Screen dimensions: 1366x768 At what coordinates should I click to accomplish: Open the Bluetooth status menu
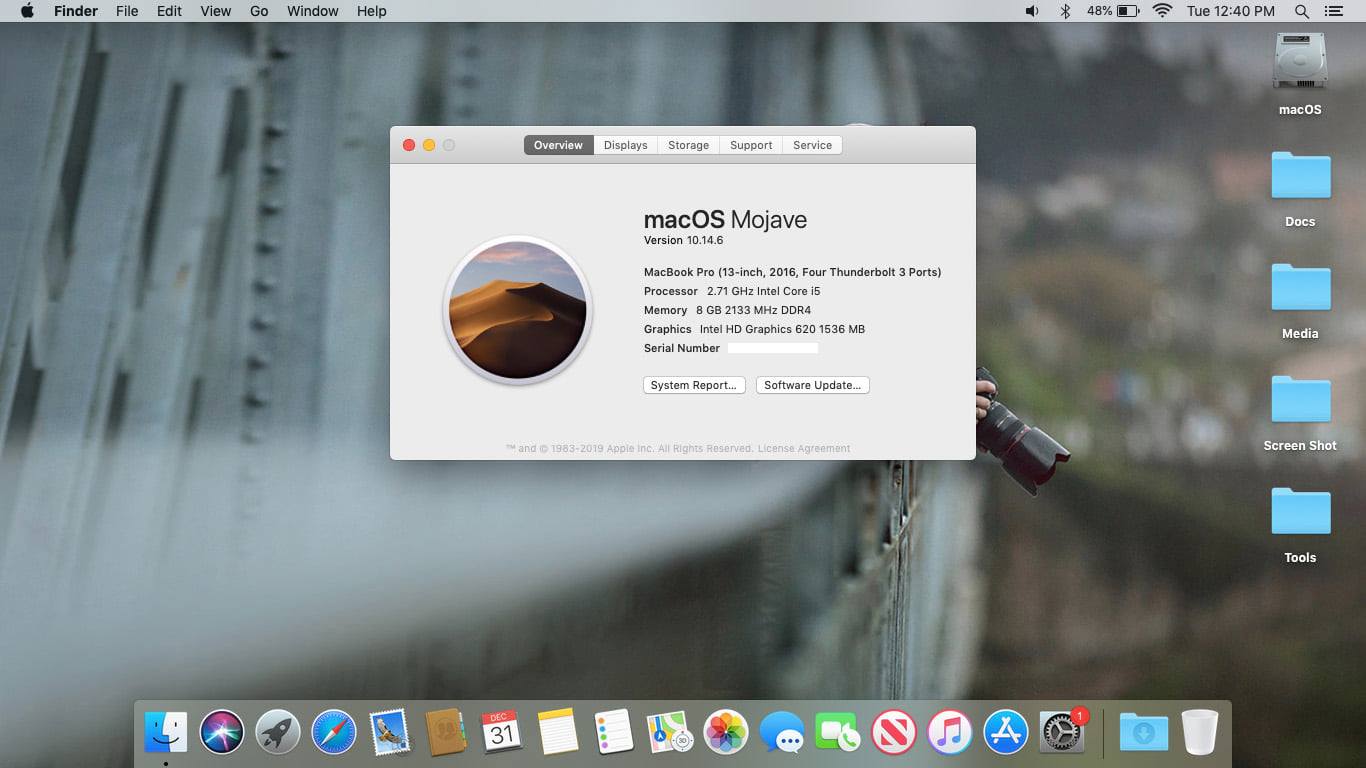[1065, 11]
